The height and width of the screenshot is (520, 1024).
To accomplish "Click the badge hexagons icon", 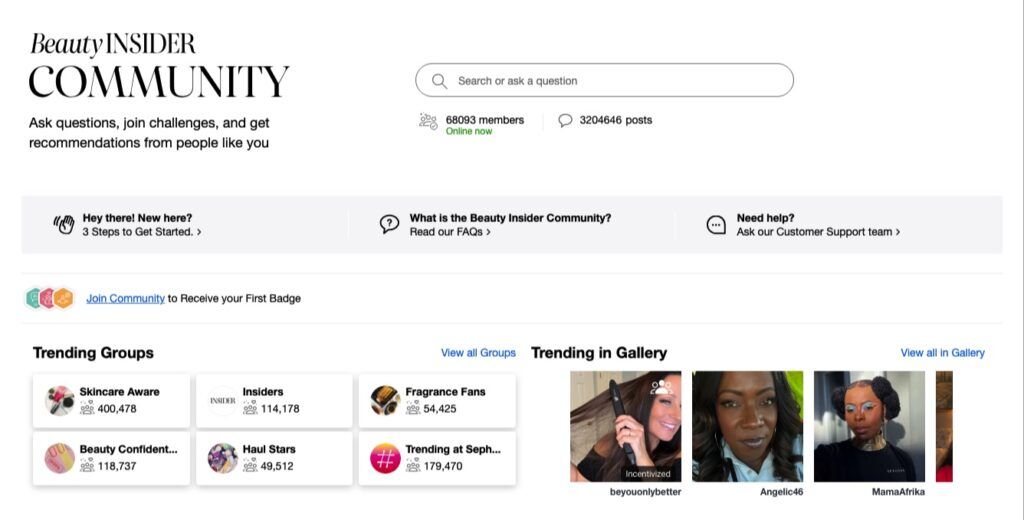I will [x=50, y=298].
